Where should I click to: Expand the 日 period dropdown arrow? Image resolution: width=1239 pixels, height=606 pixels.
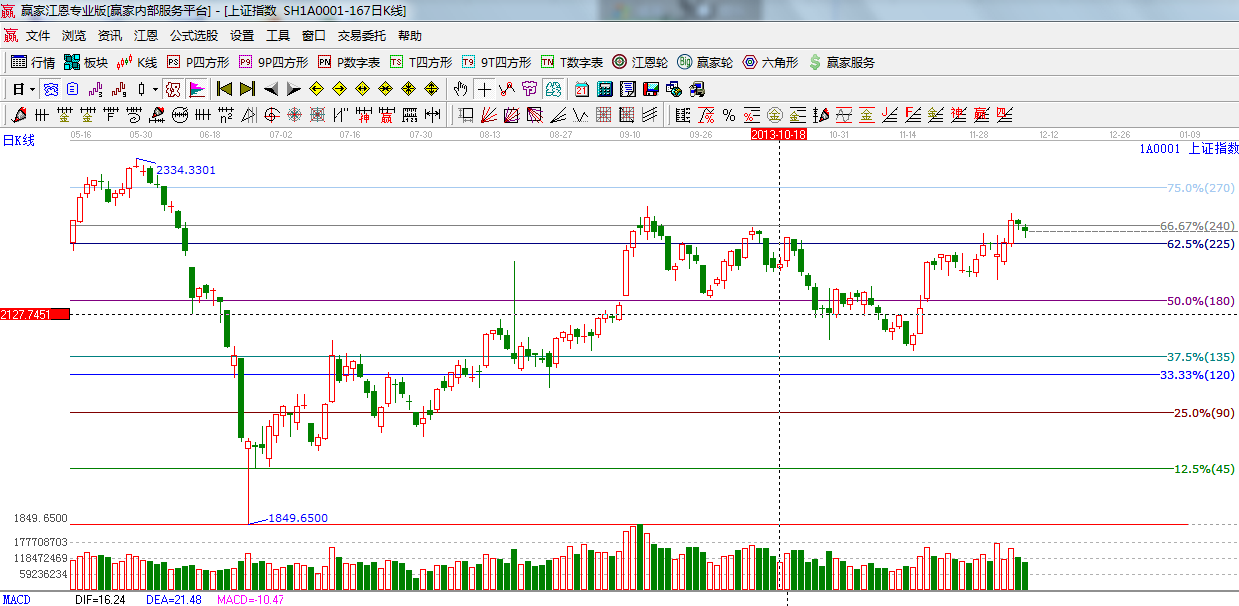coord(33,89)
